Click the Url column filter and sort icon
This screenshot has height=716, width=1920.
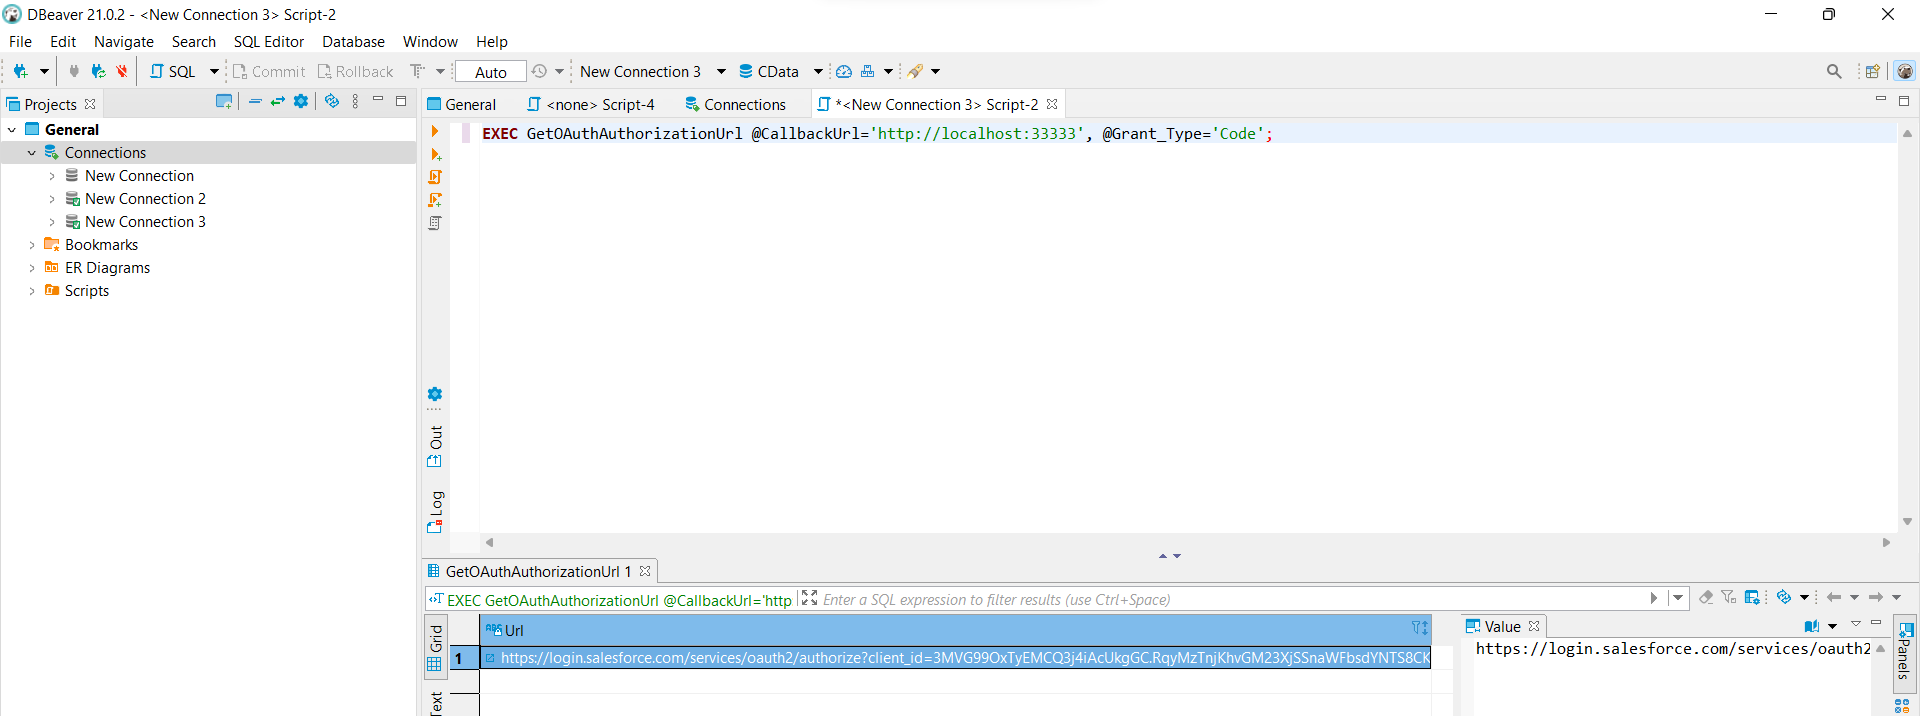pyautogui.click(x=1419, y=629)
